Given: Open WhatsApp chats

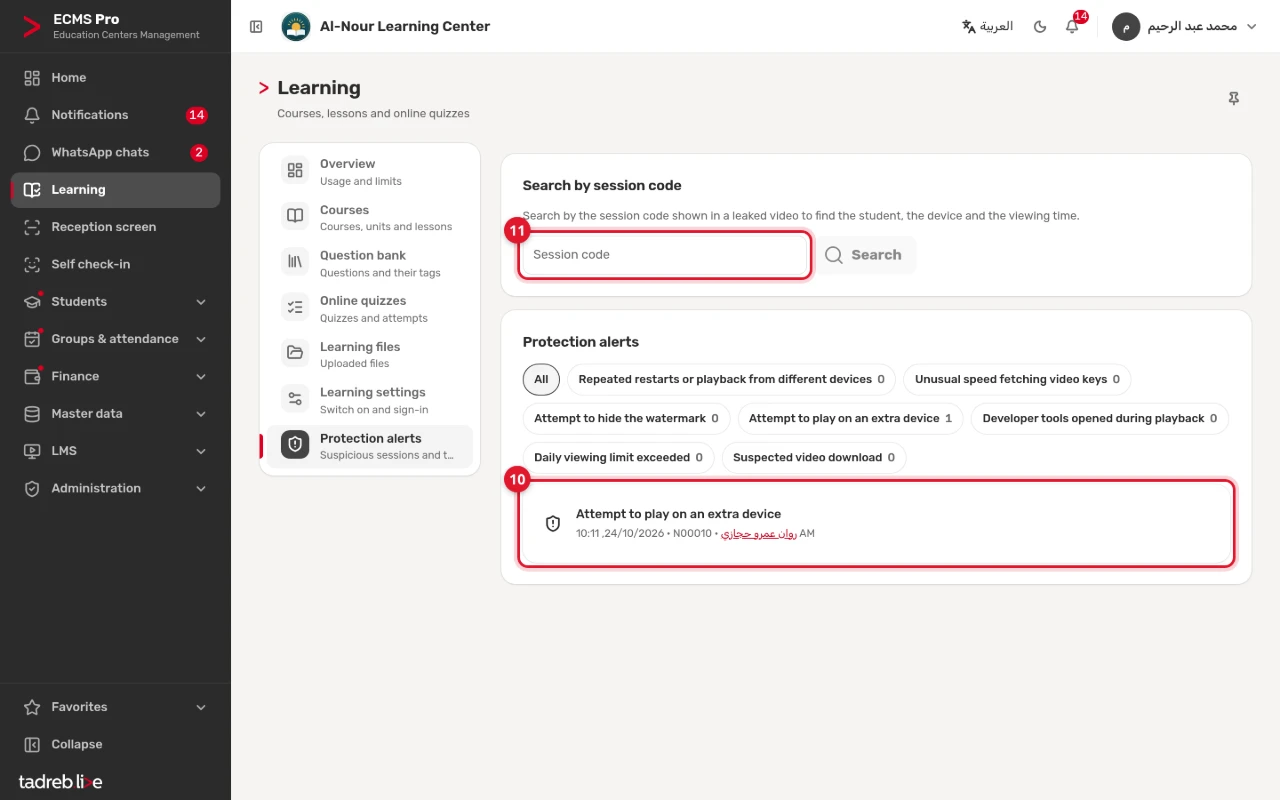Looking at the screenshot, I should click(x=116, y=152).
